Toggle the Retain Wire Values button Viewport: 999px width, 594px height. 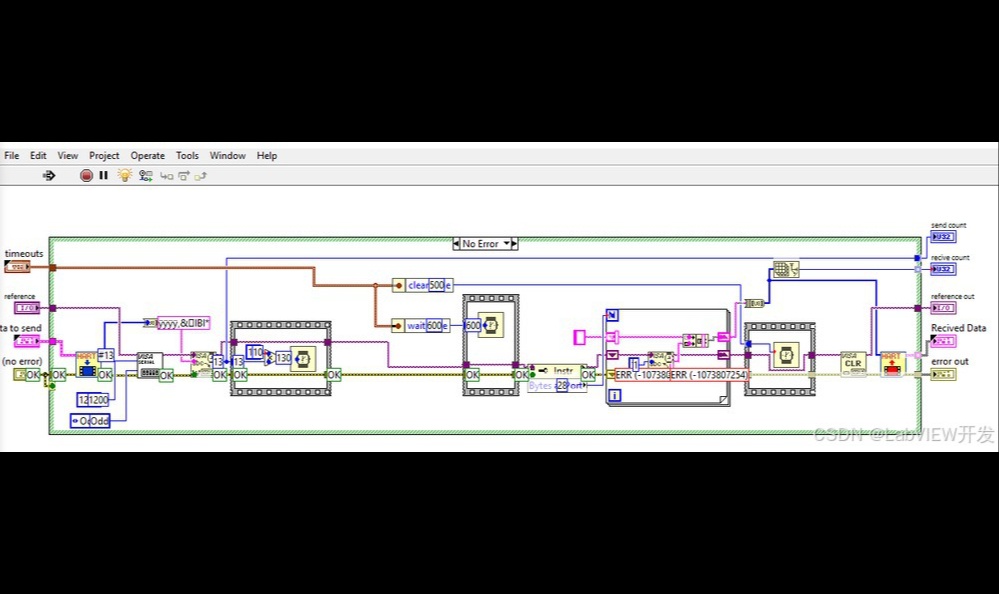tap(146, 175)
